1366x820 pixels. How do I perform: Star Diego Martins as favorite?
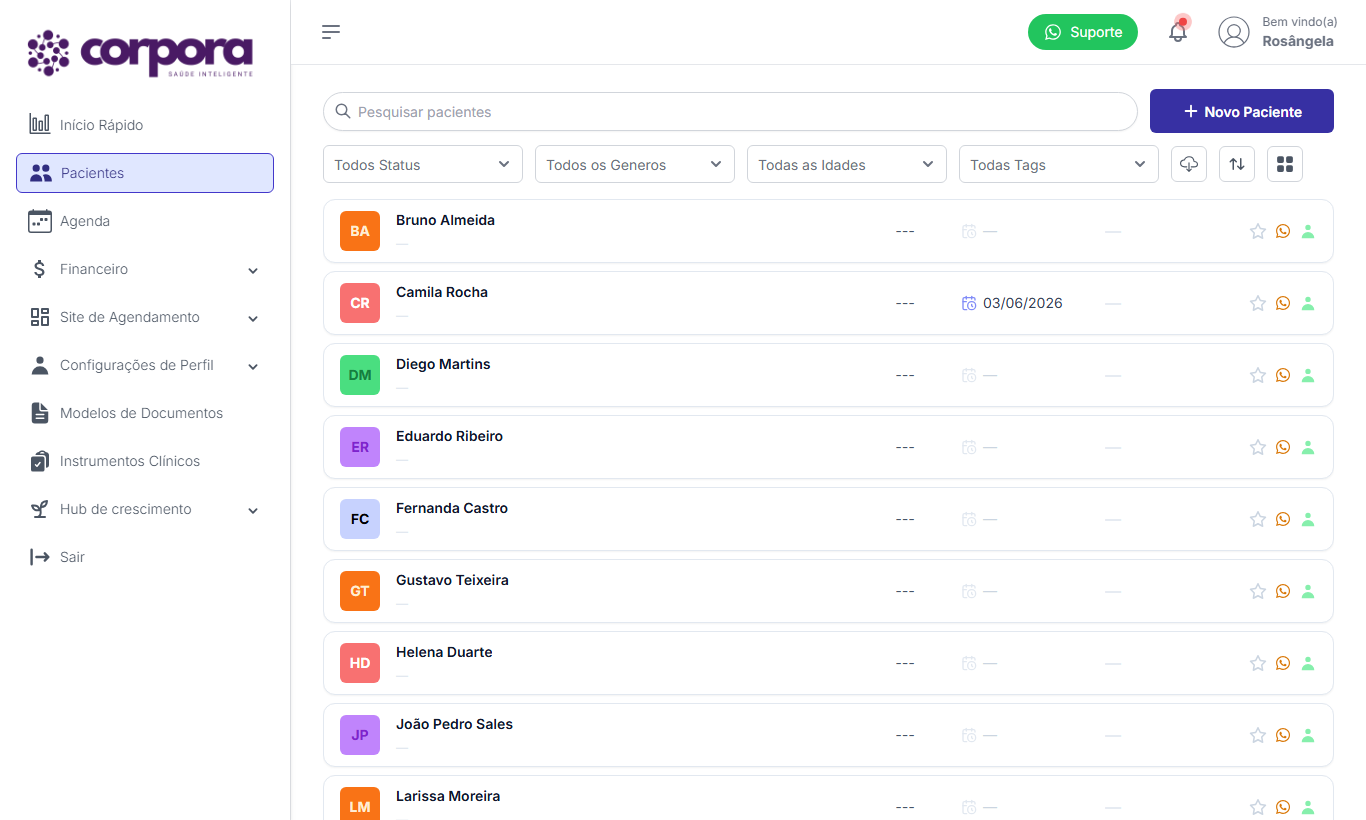tap(1258, 375)
